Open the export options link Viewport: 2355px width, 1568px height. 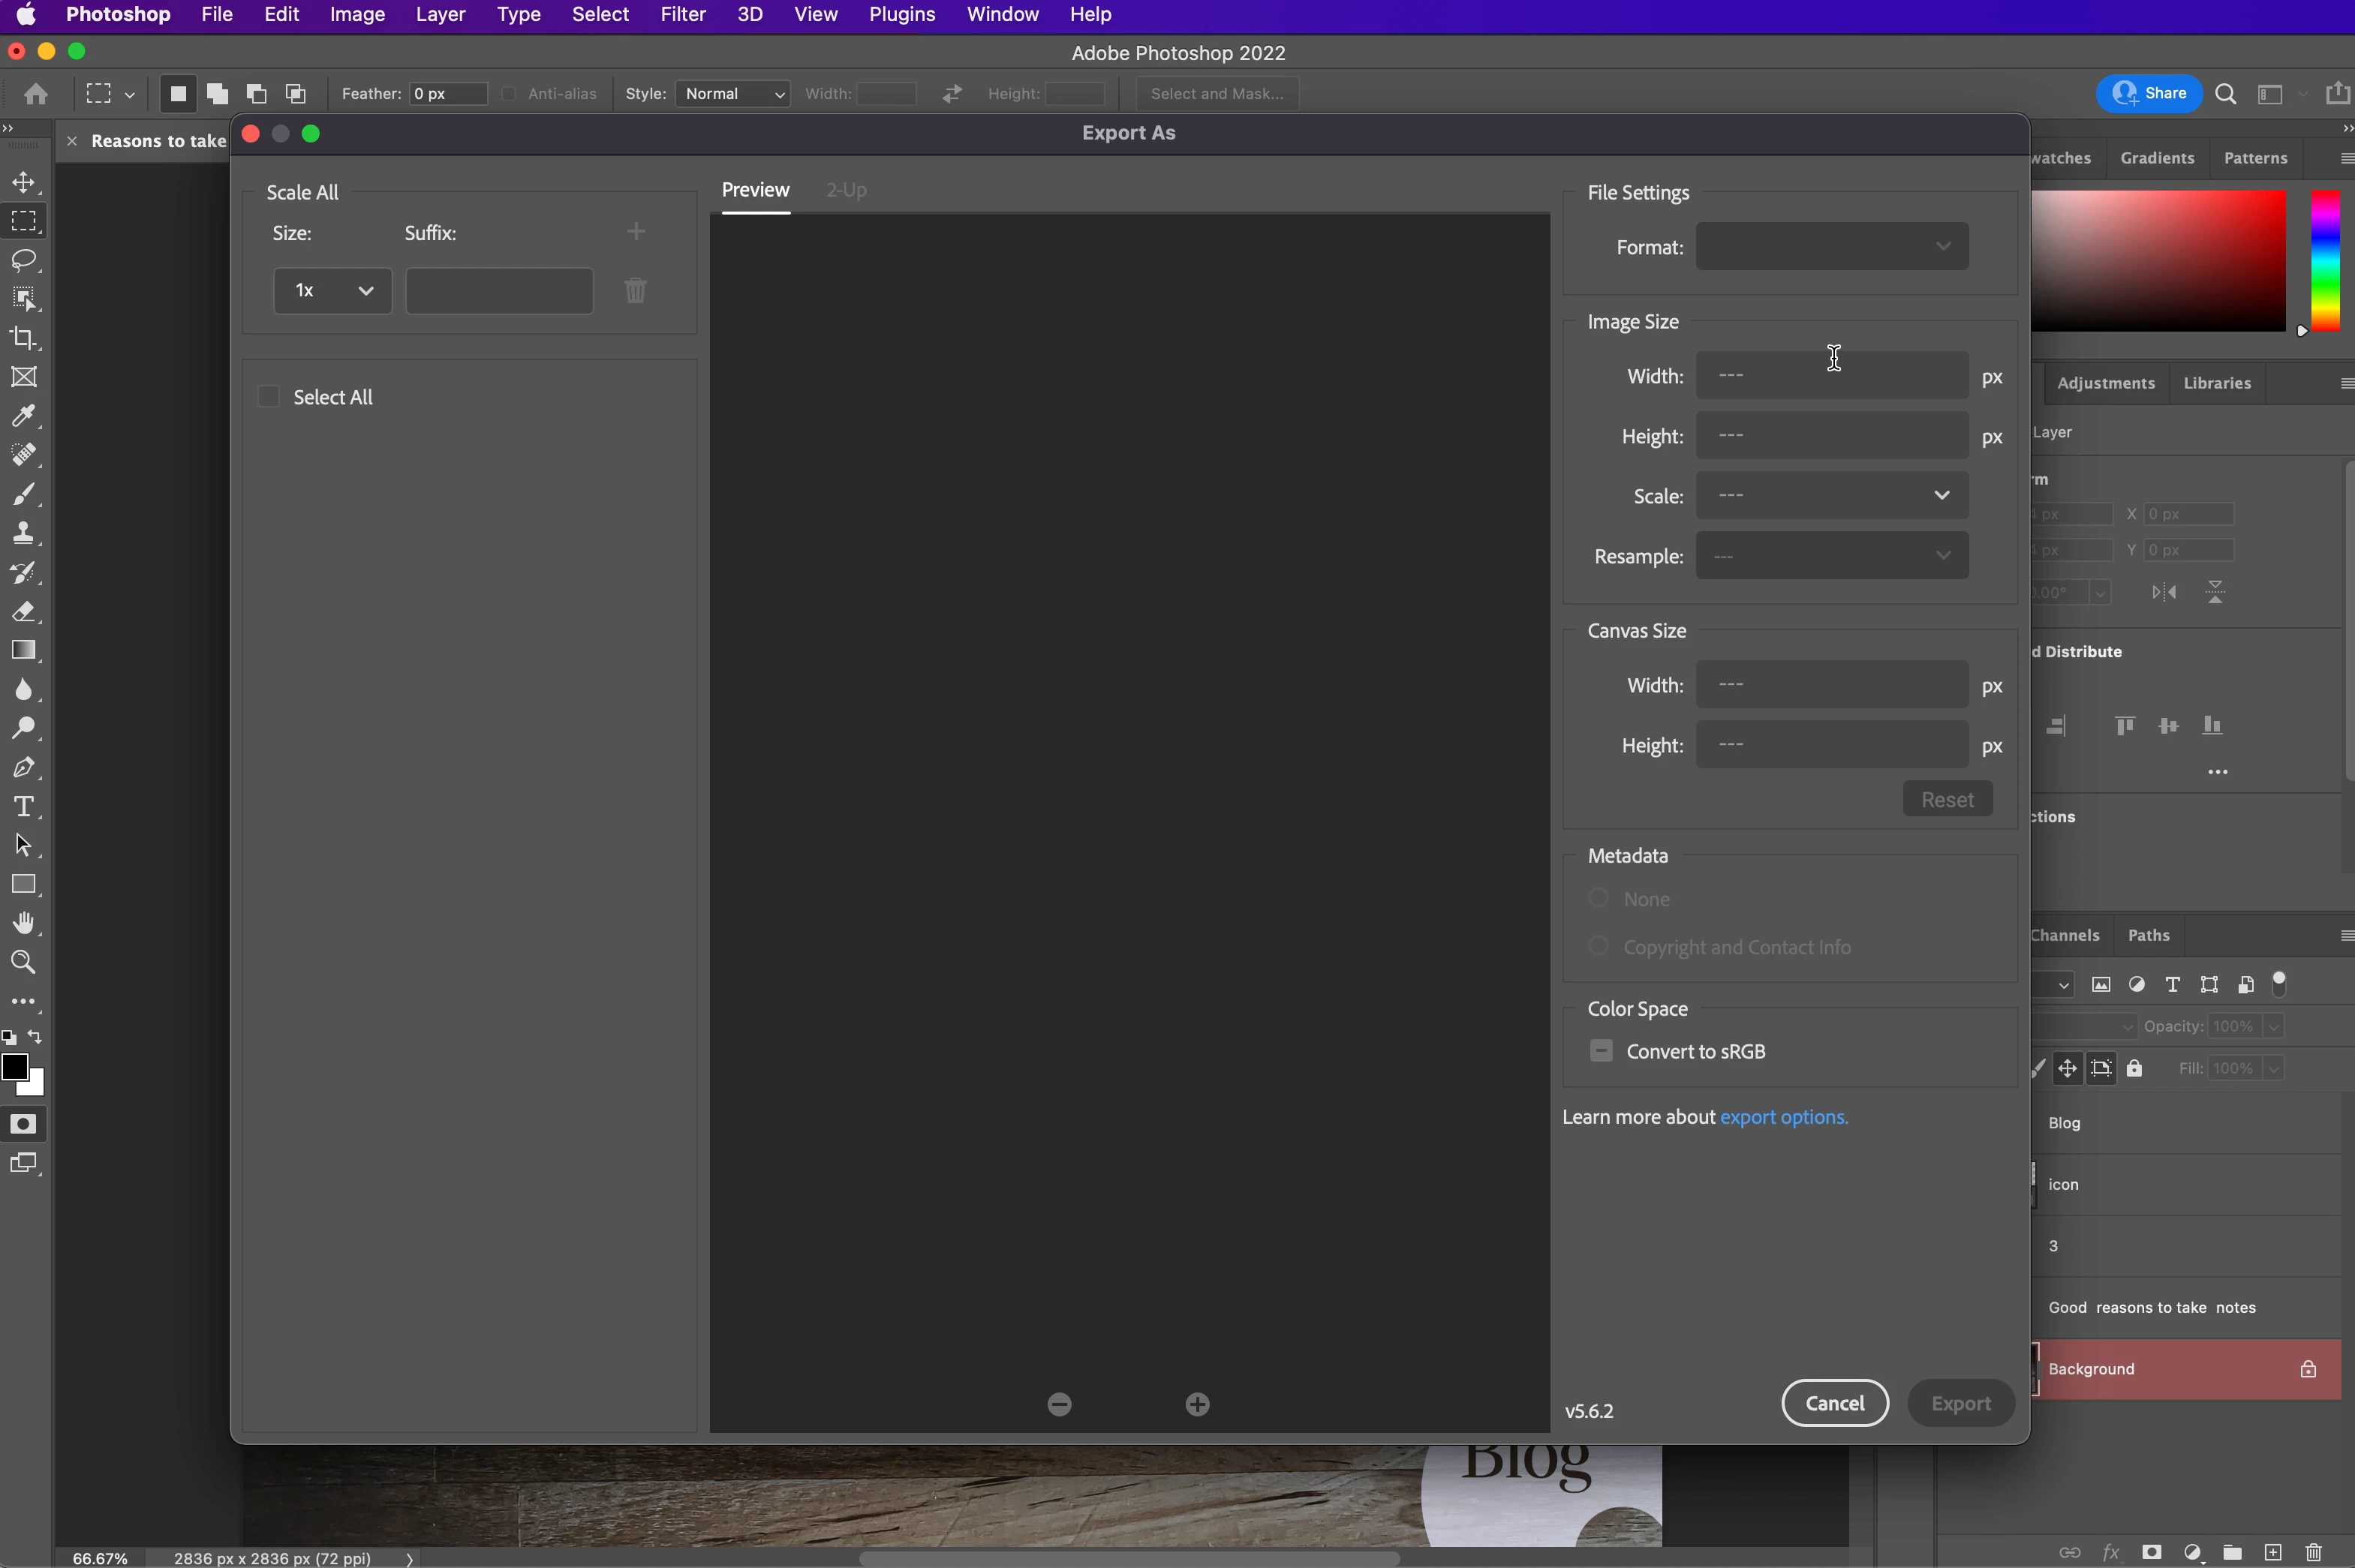coord(1783,1117)
